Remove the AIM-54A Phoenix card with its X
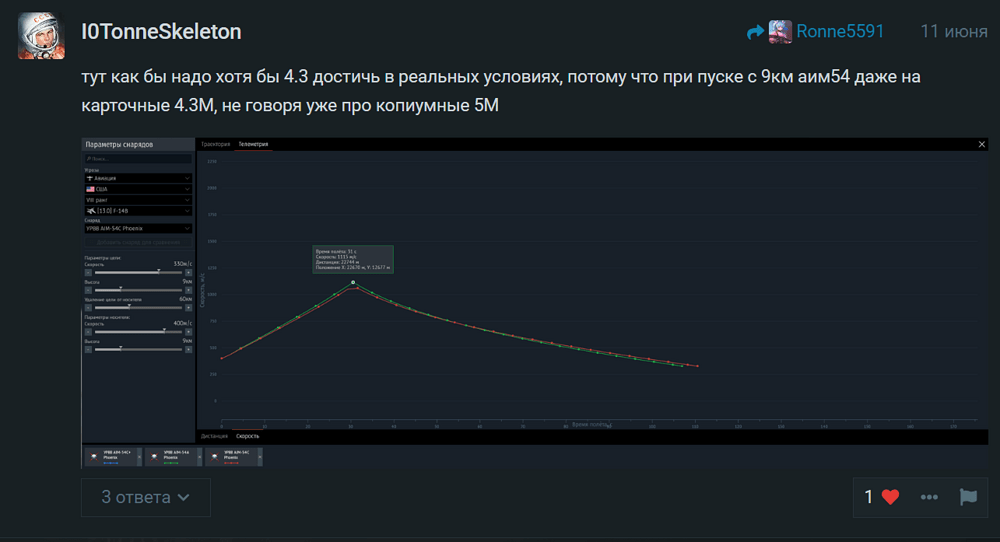The height and width of the screenshot is (542, 1000). (x=200, y=457)
